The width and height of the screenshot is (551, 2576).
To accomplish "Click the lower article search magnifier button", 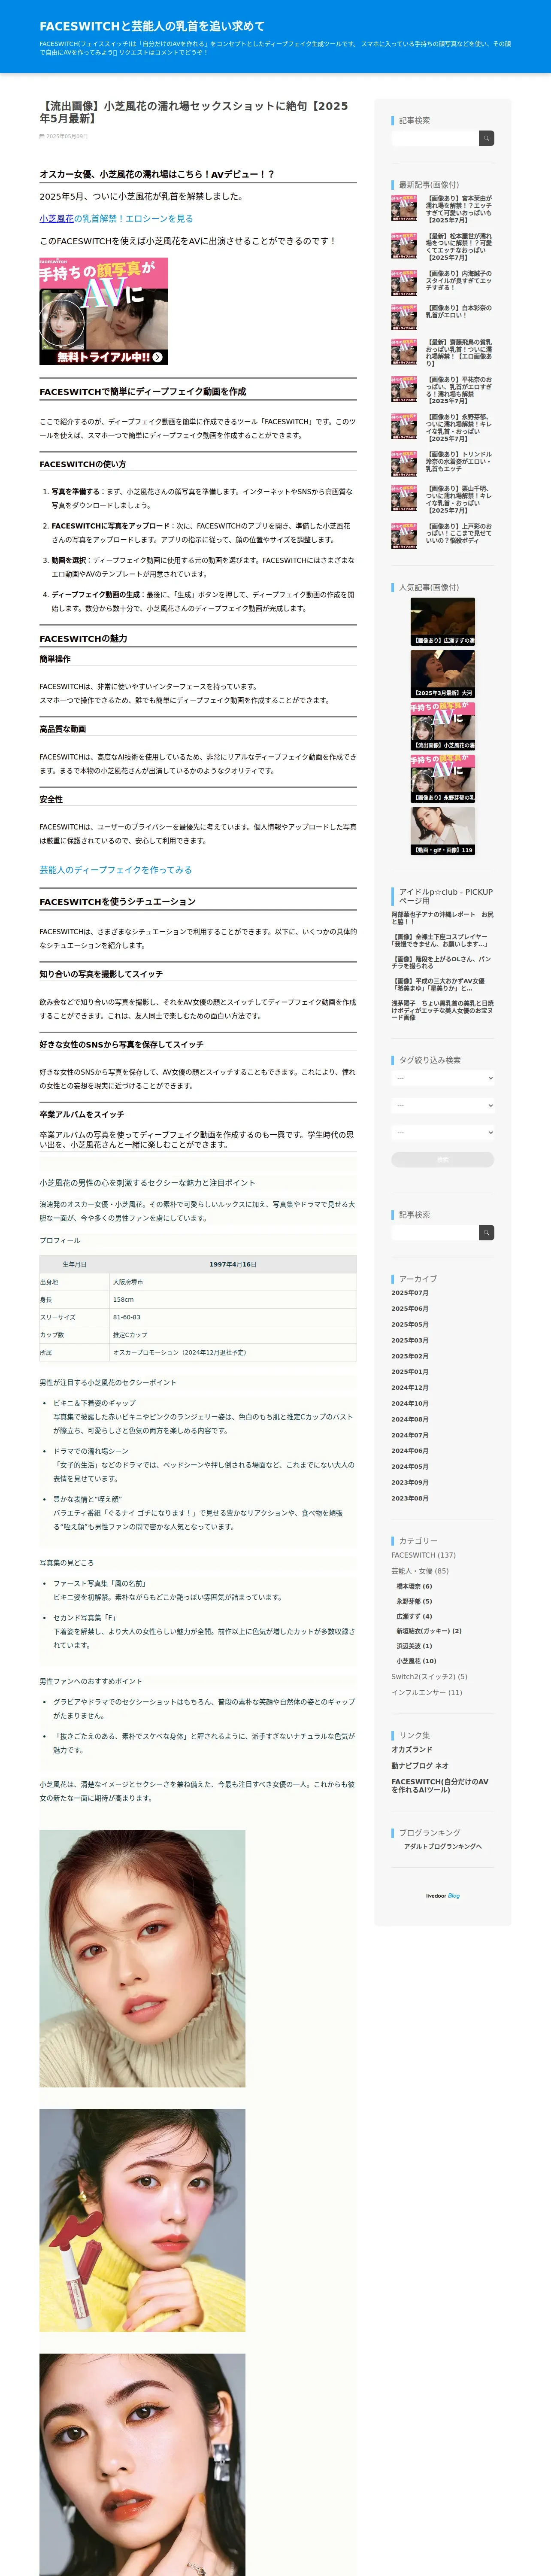I will [x=486, y=1232].
